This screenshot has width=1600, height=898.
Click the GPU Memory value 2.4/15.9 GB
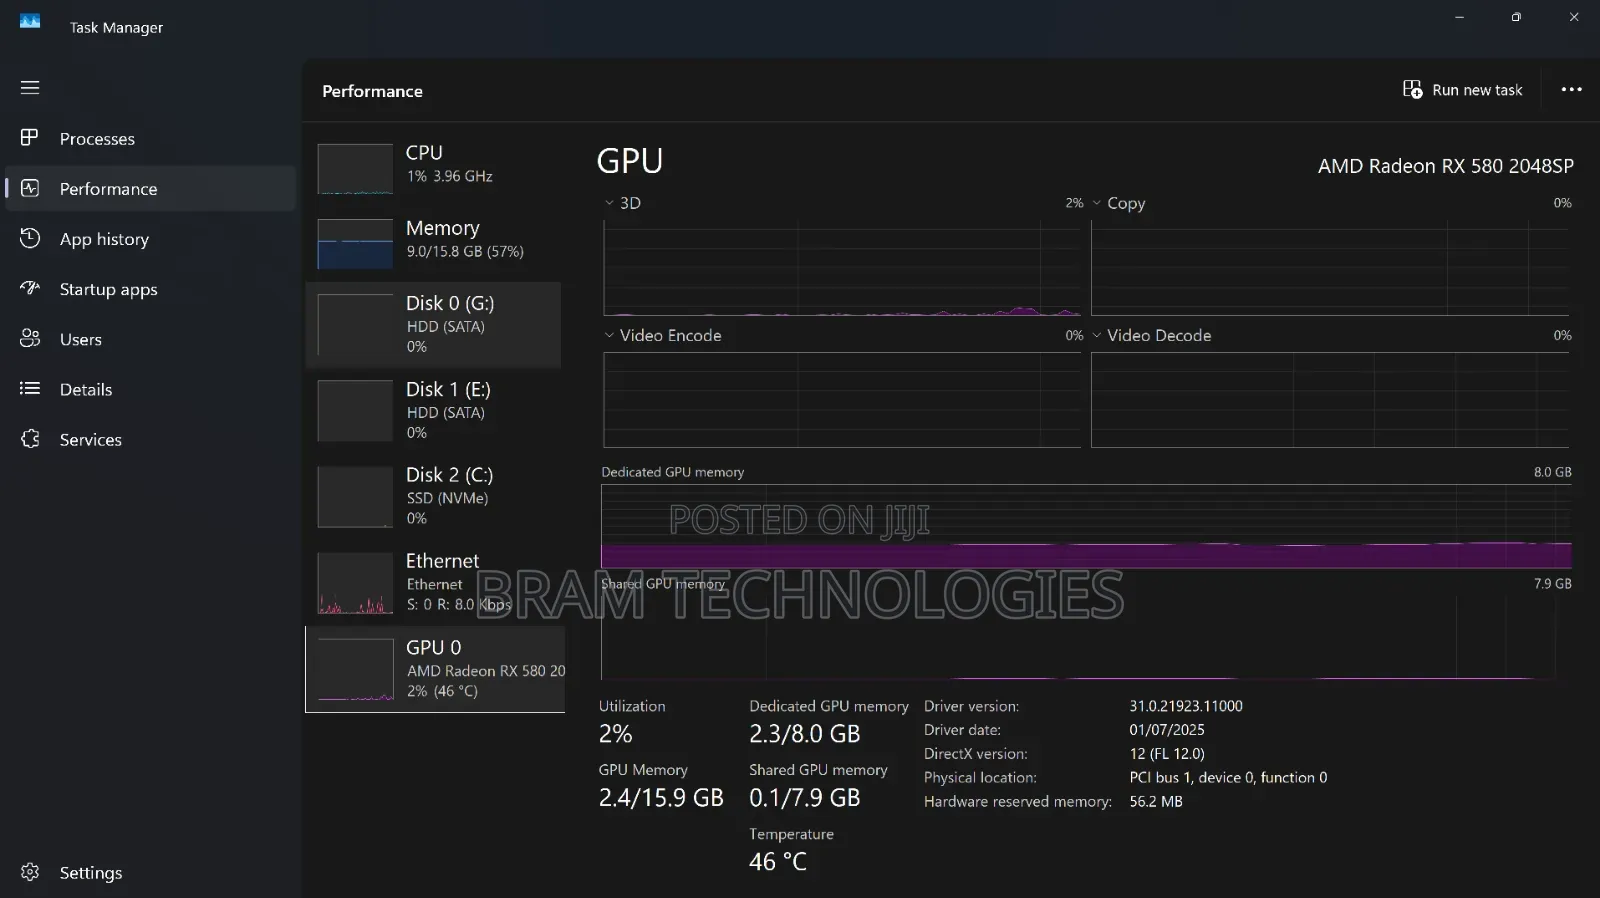(661, 798)
